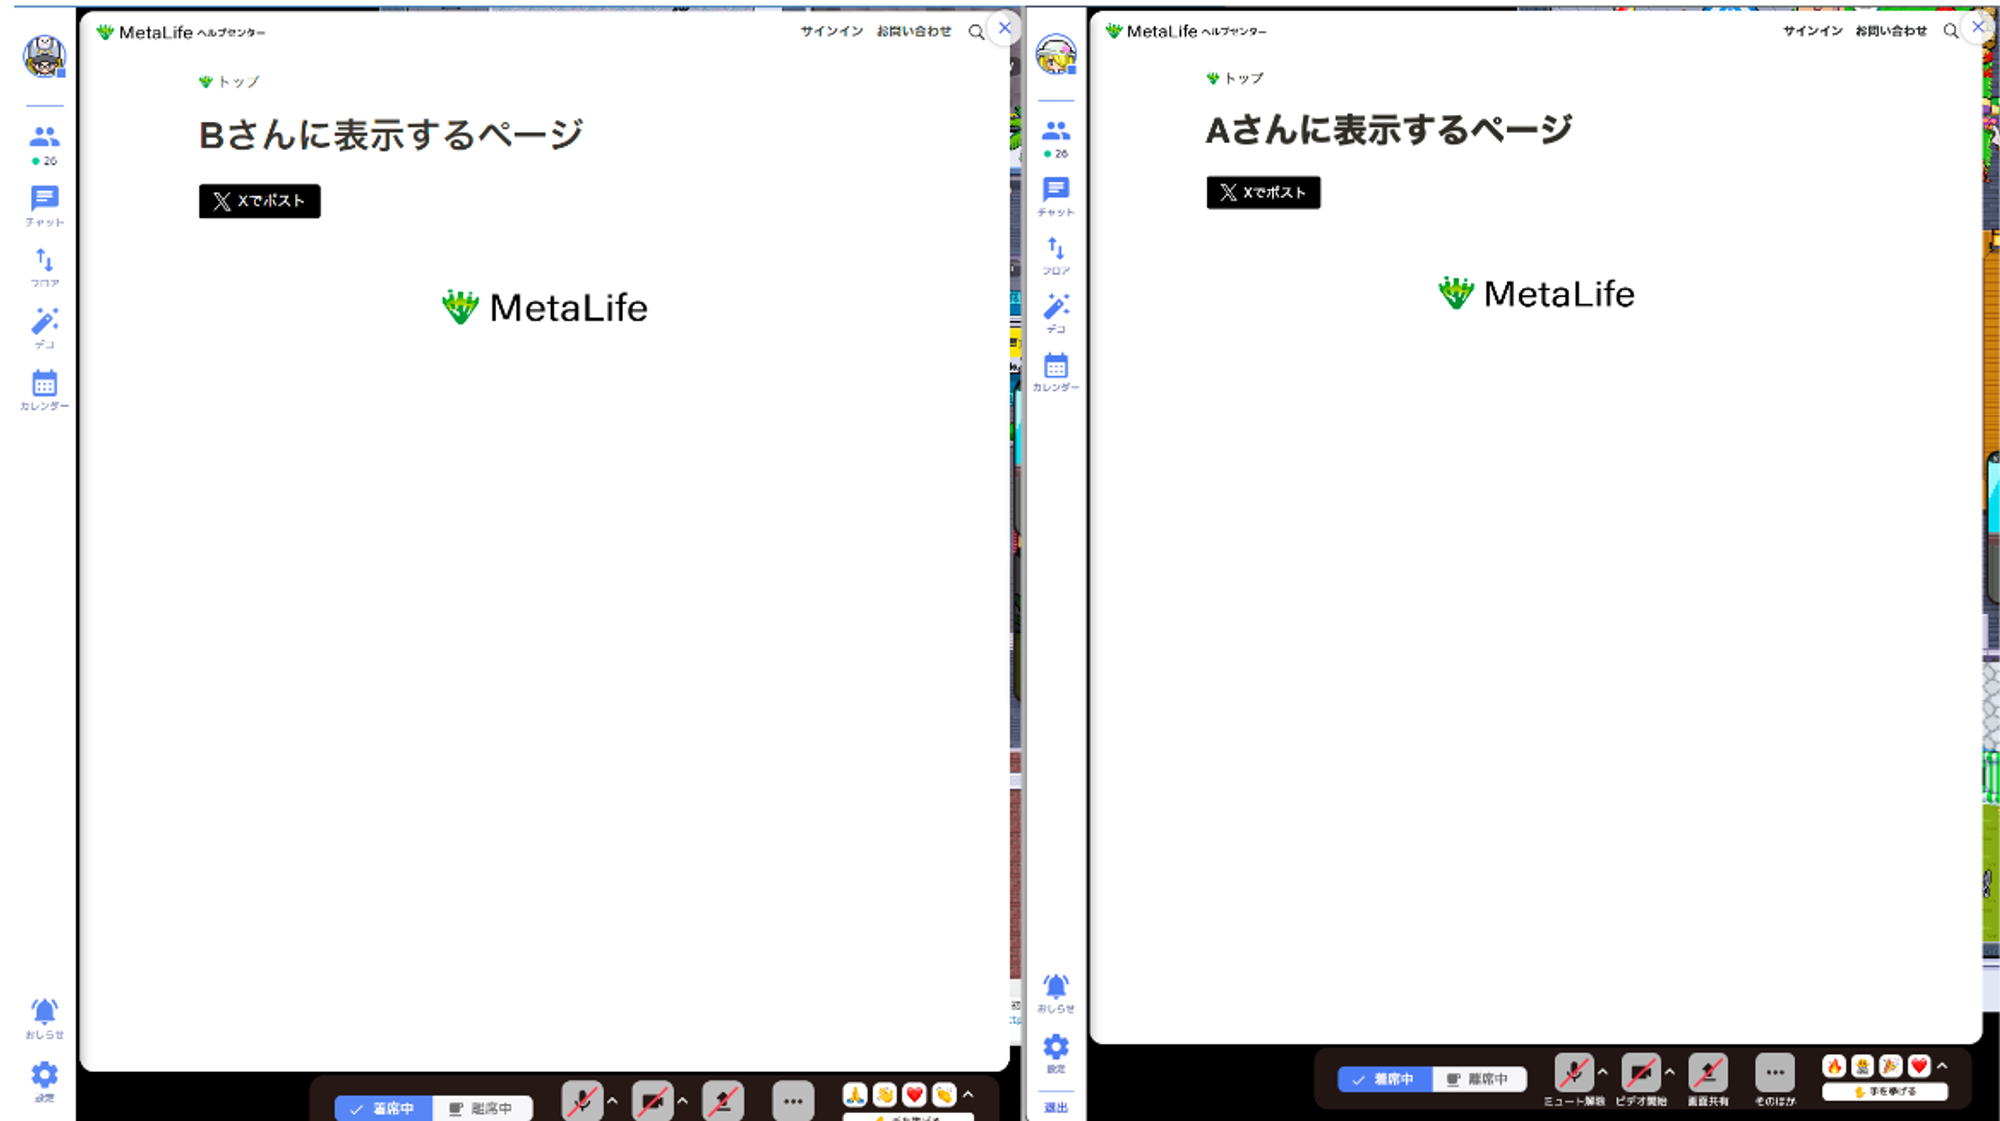Expand microphone options chevron in left toolbar
The image size is (2000, 1121).
[612, 1100]
